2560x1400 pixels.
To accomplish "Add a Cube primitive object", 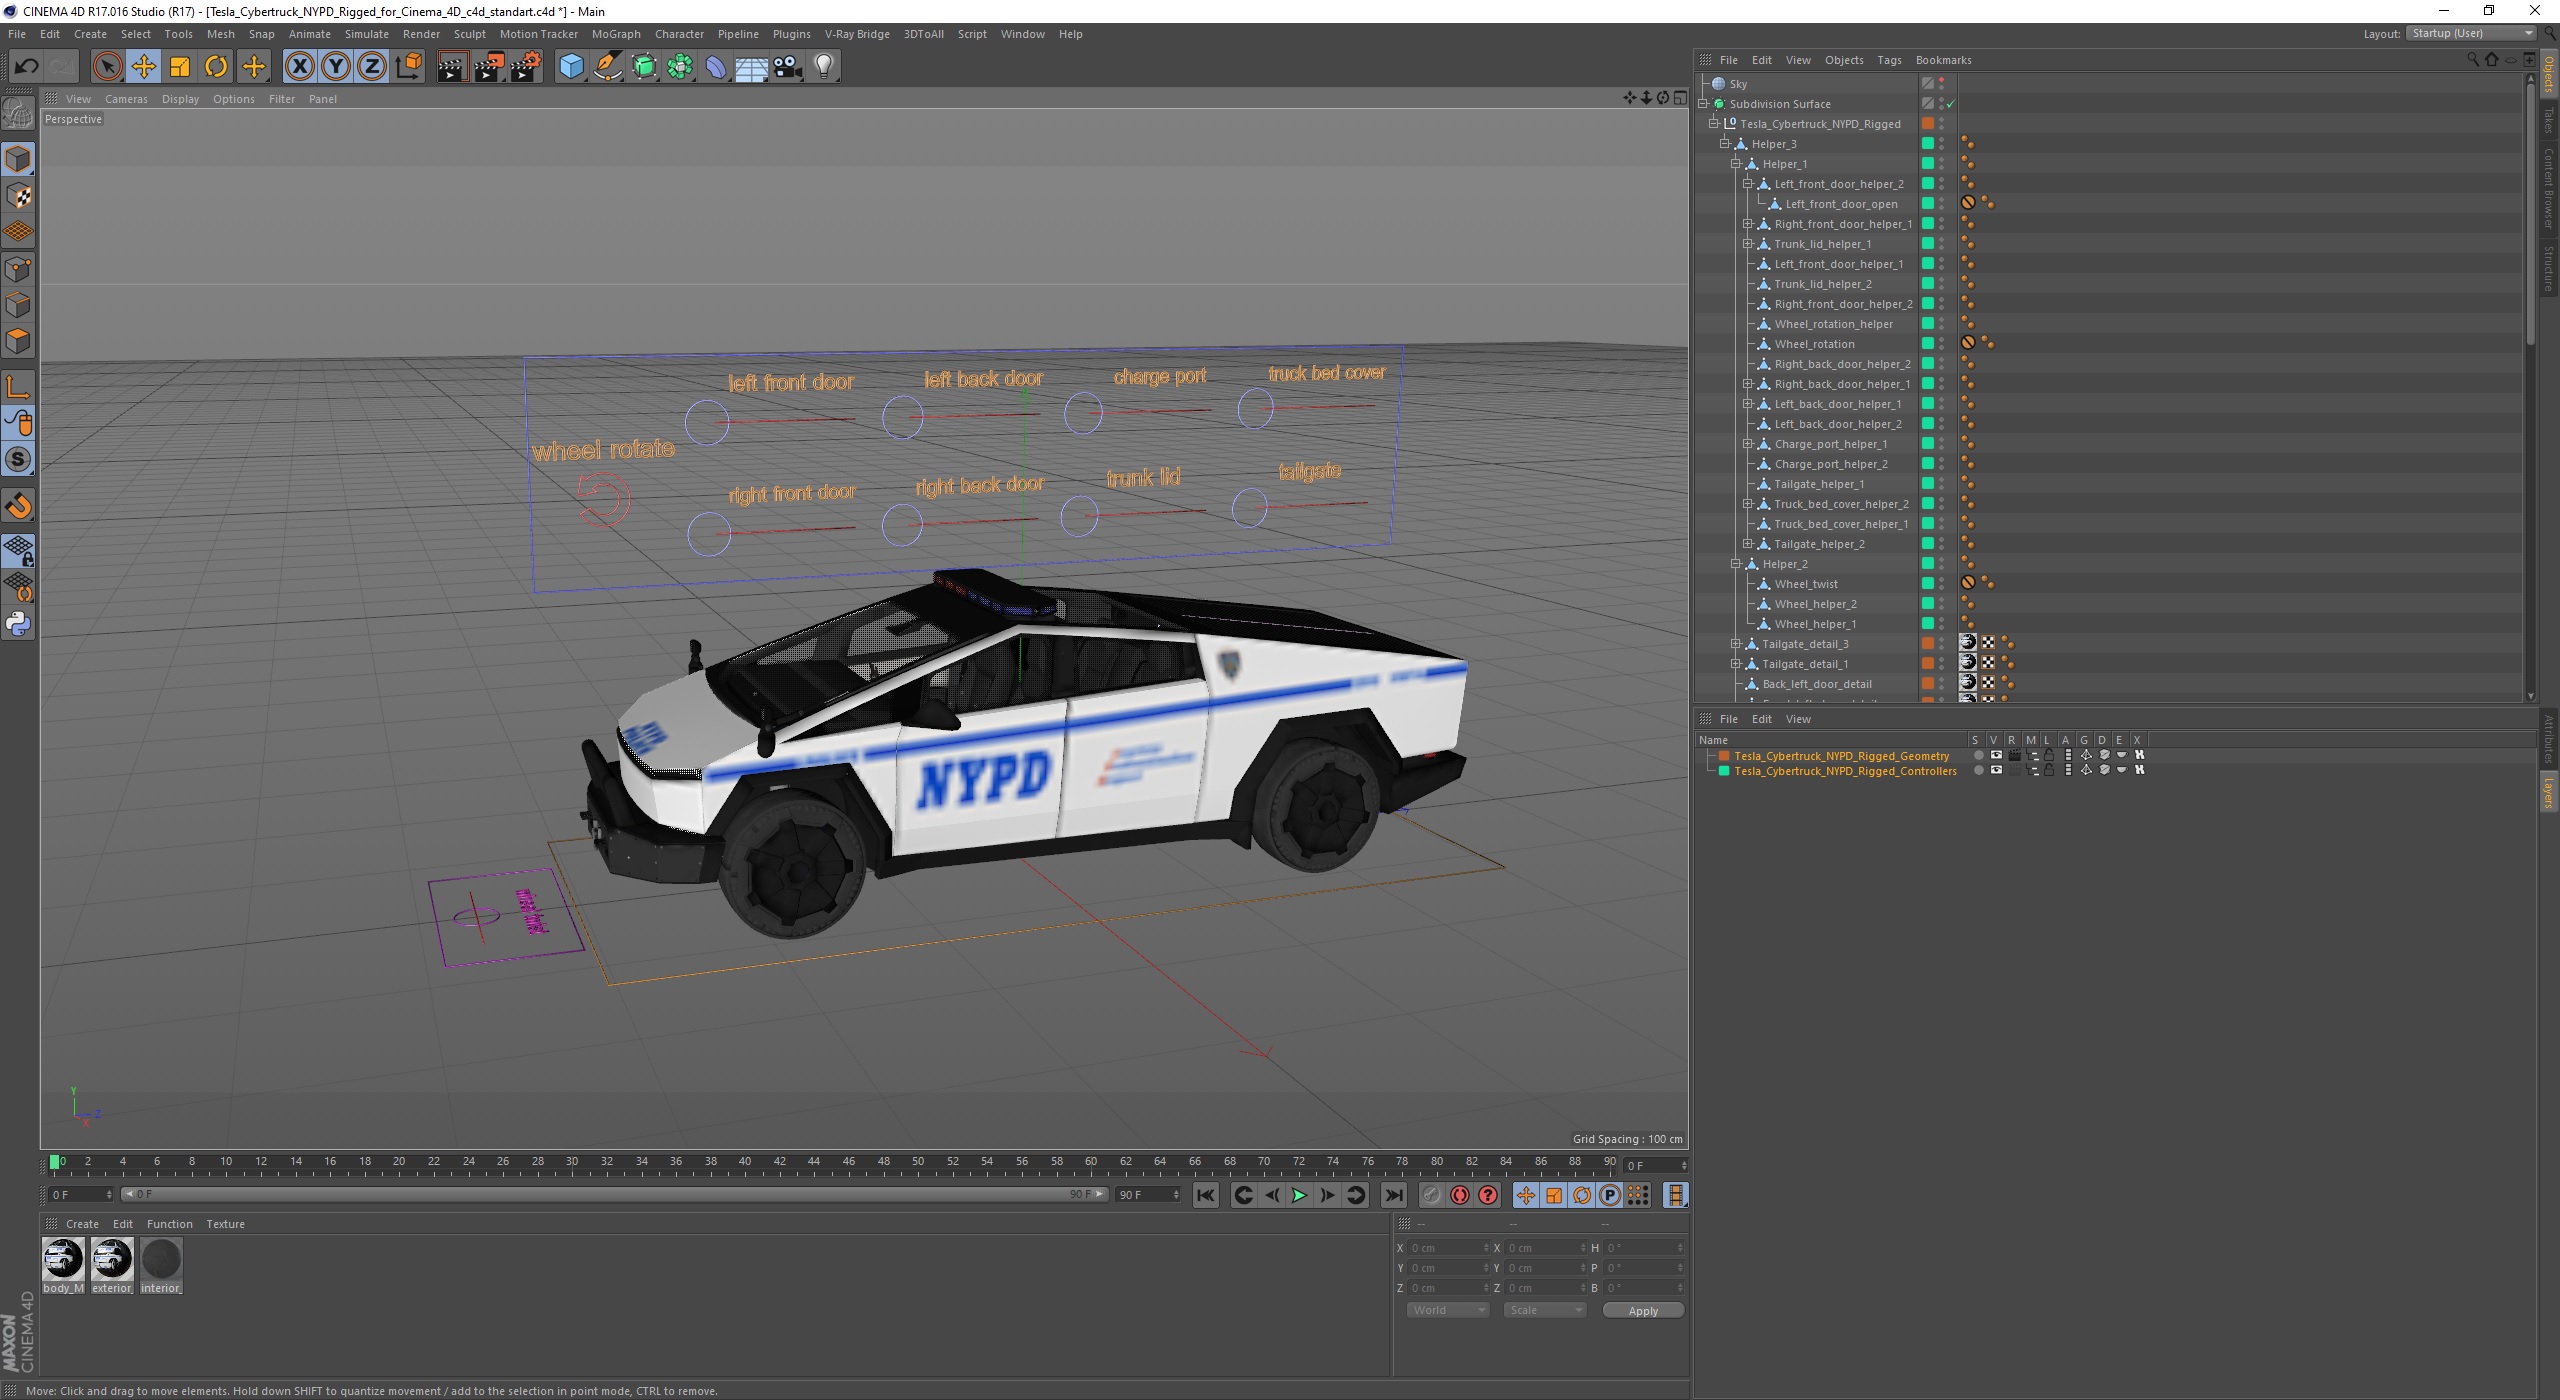I will coord(571,67).
